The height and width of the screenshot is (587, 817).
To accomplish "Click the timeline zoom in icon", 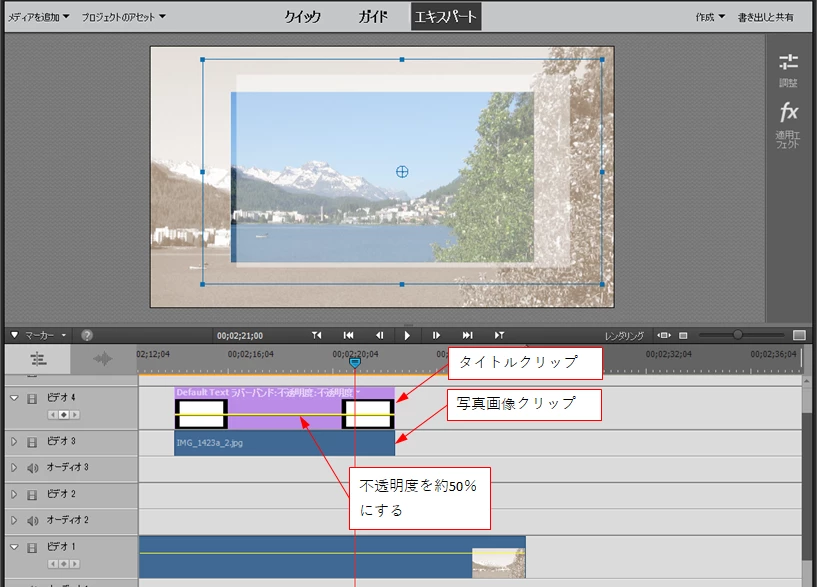I will click(x=799, y=335).
